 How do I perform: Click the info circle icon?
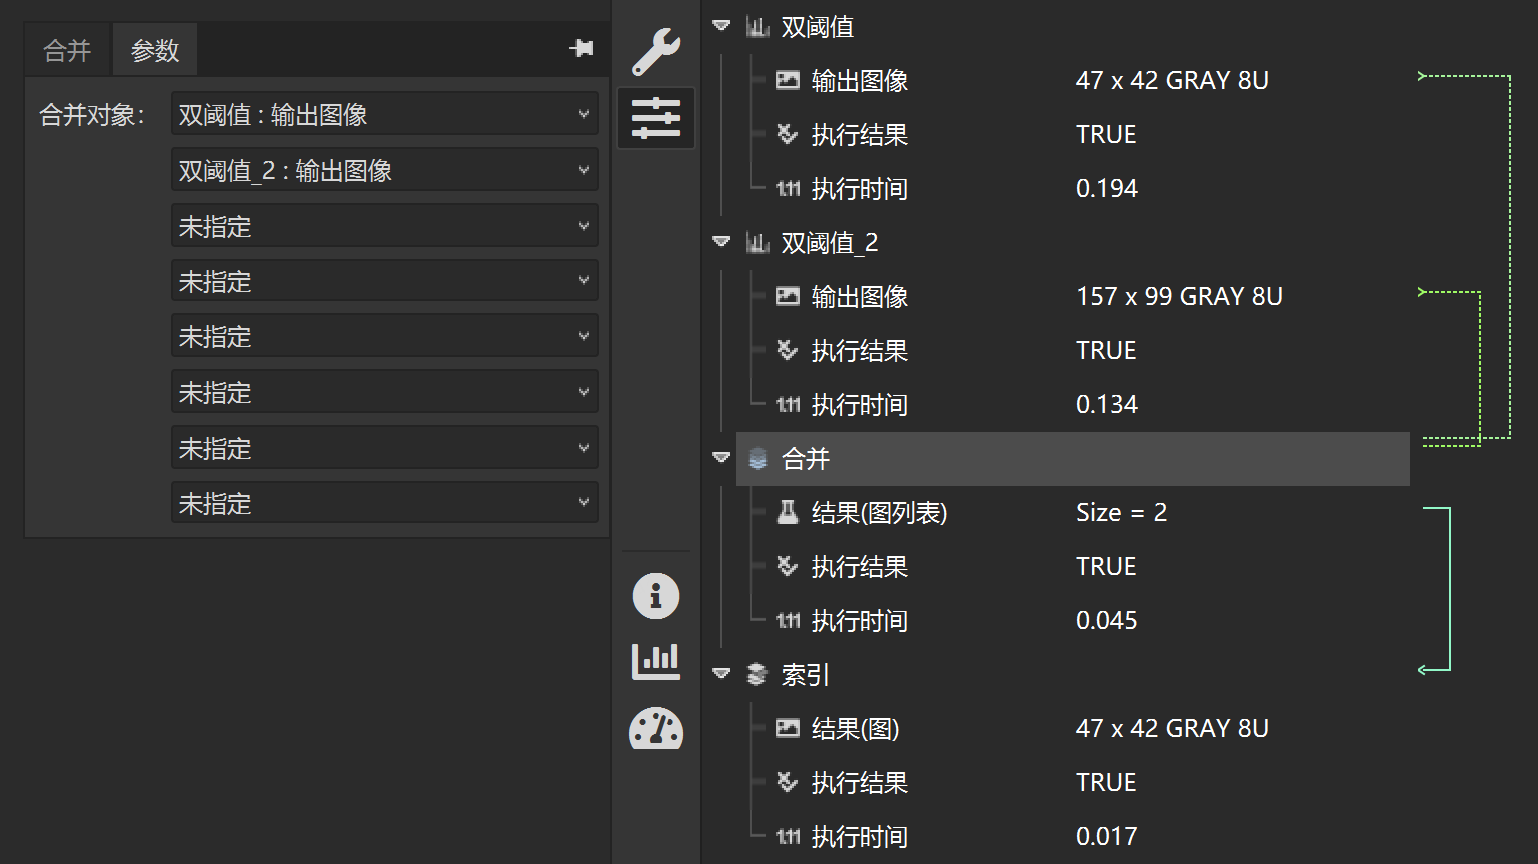(x=656, y=597)
